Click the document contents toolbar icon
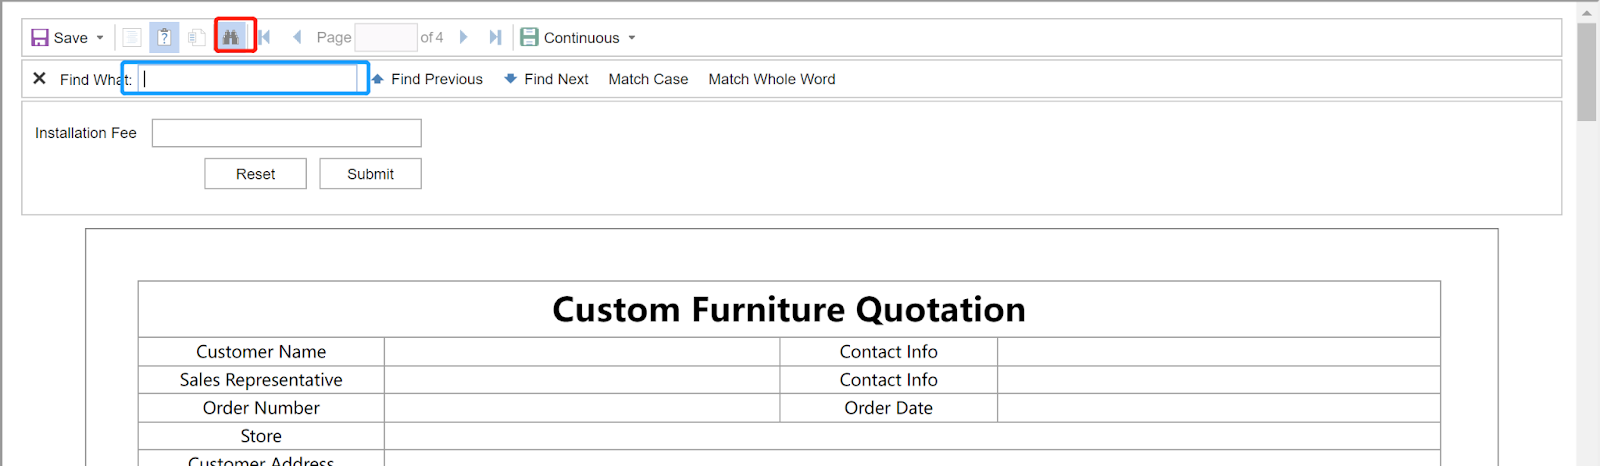The height and width of the screenshot is (466, 1600). tap(132, 38)
